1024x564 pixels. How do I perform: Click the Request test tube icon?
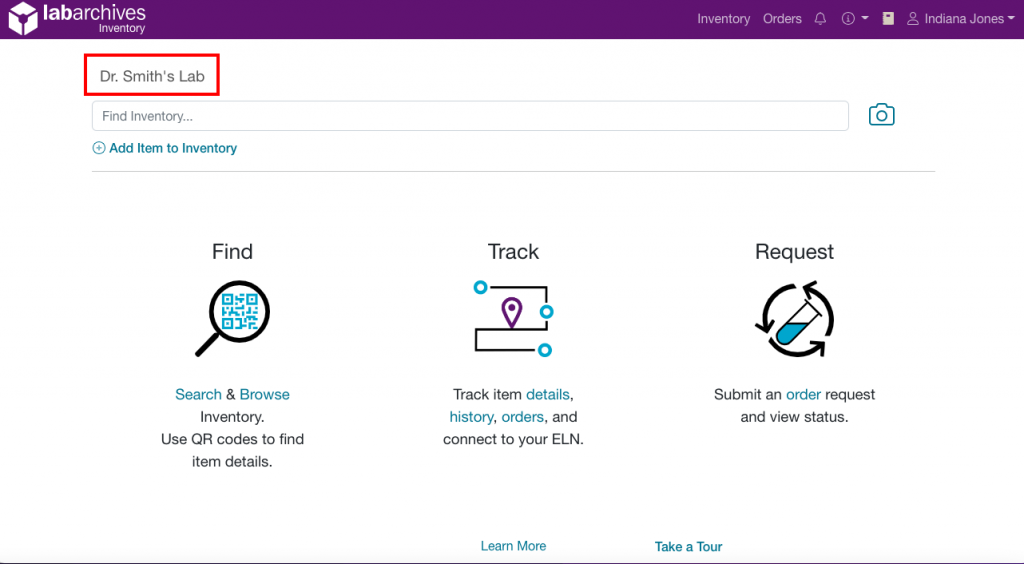[794, 319]
